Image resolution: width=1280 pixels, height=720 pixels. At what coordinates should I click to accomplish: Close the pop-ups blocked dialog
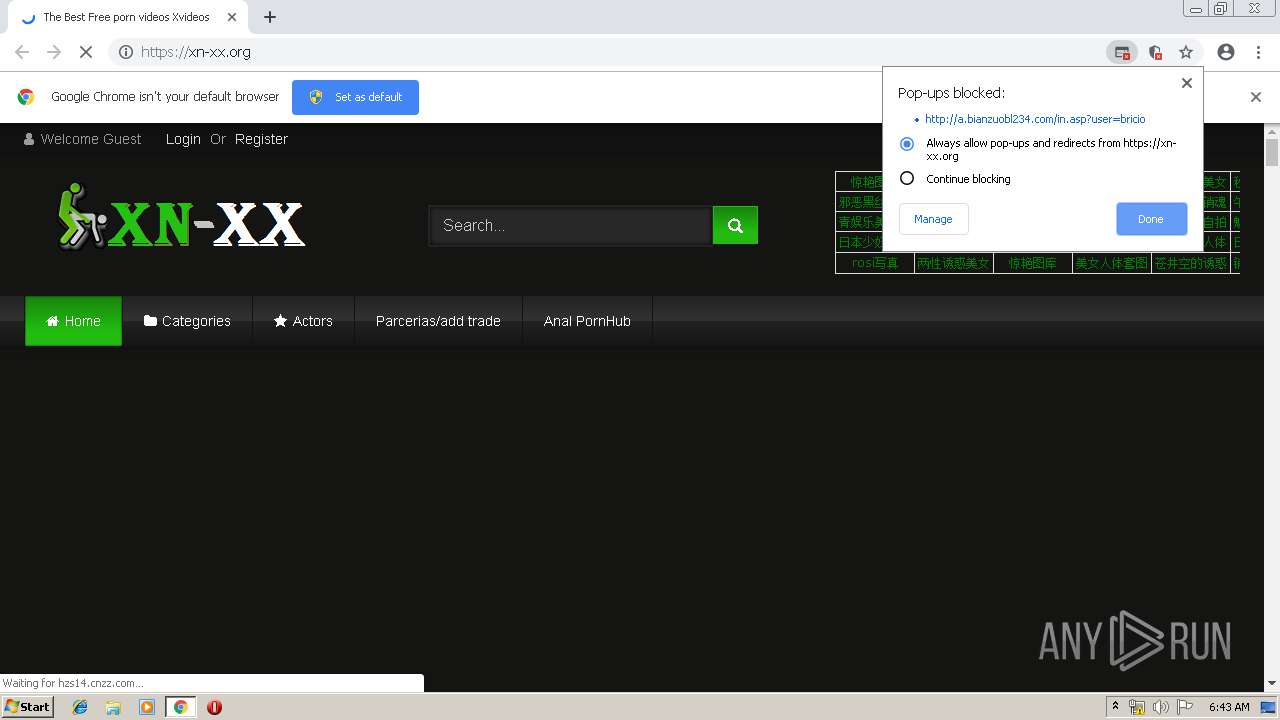pos(1187,83)
